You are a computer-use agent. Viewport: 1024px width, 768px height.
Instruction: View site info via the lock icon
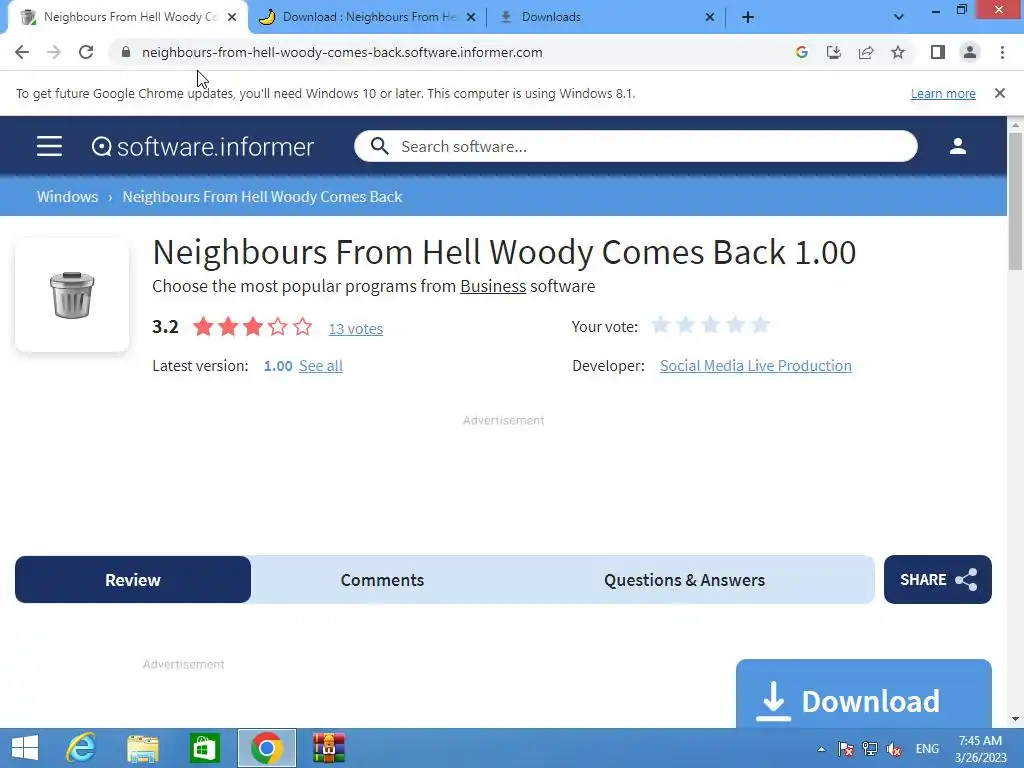tap(126, 52)
